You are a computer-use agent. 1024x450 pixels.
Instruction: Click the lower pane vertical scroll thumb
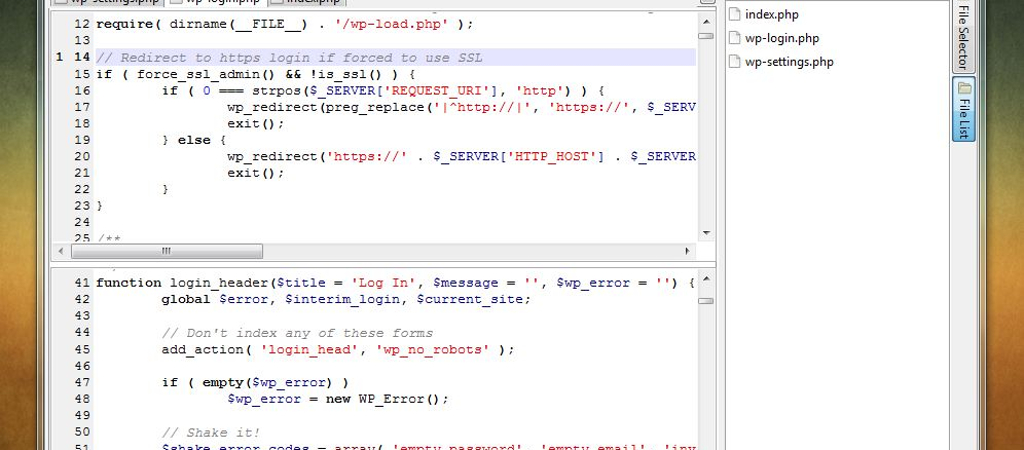(x=705, y=301)
